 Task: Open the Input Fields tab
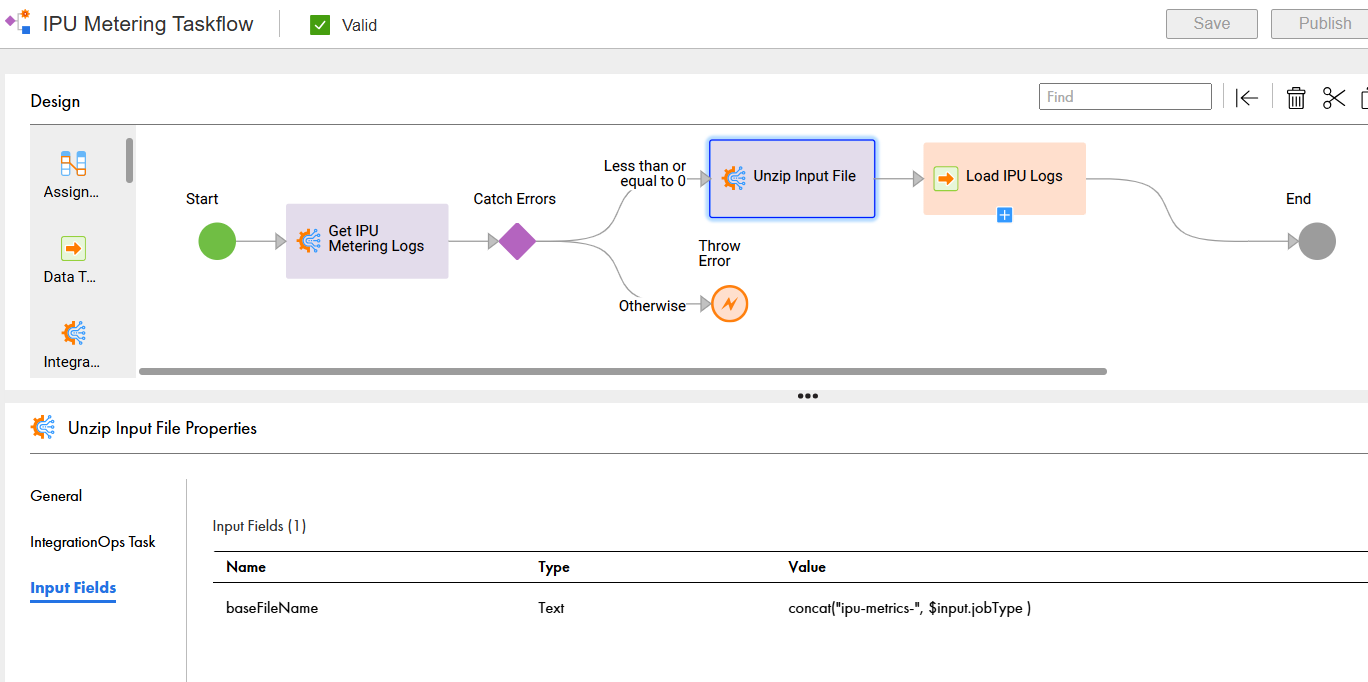(73, 588)
